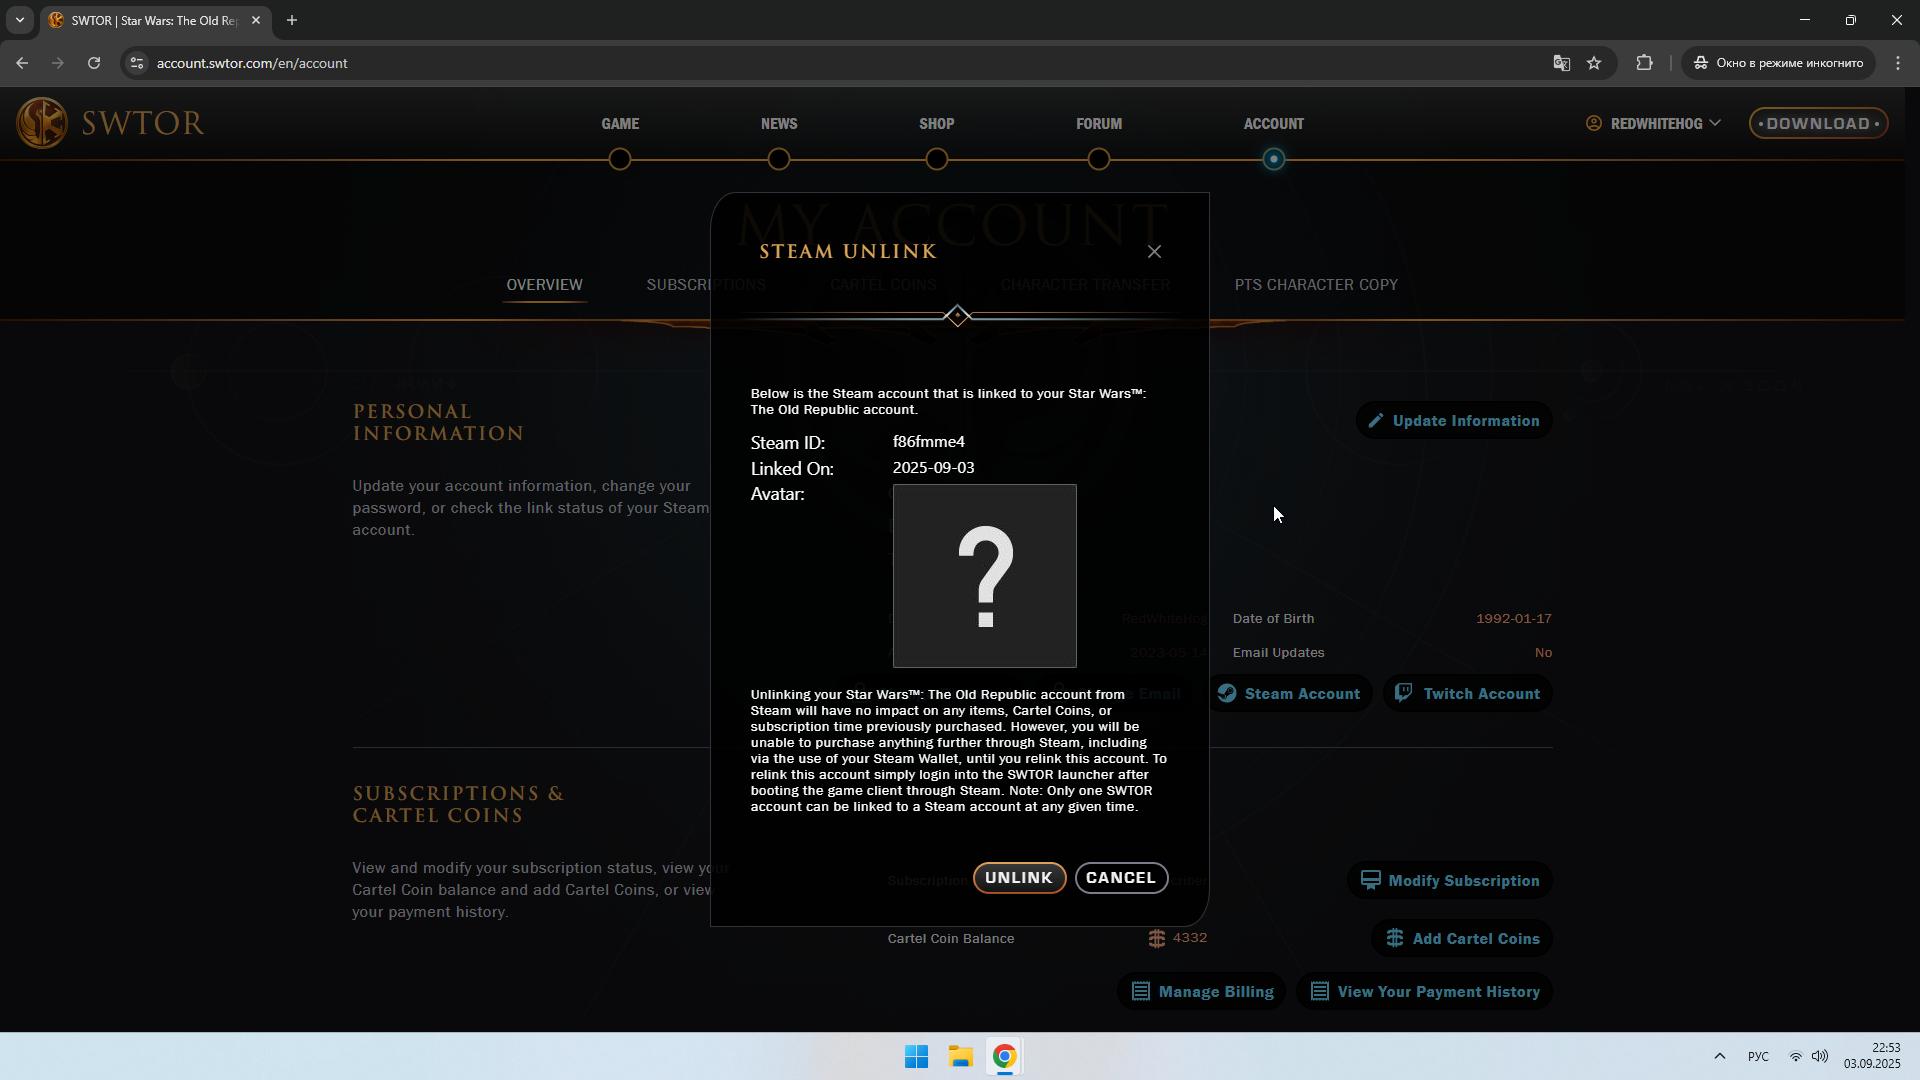Click the user profile icon beside REDWHITEHOG
This screenshot has height=1080, width=1920.
[x=1594, y=123]
